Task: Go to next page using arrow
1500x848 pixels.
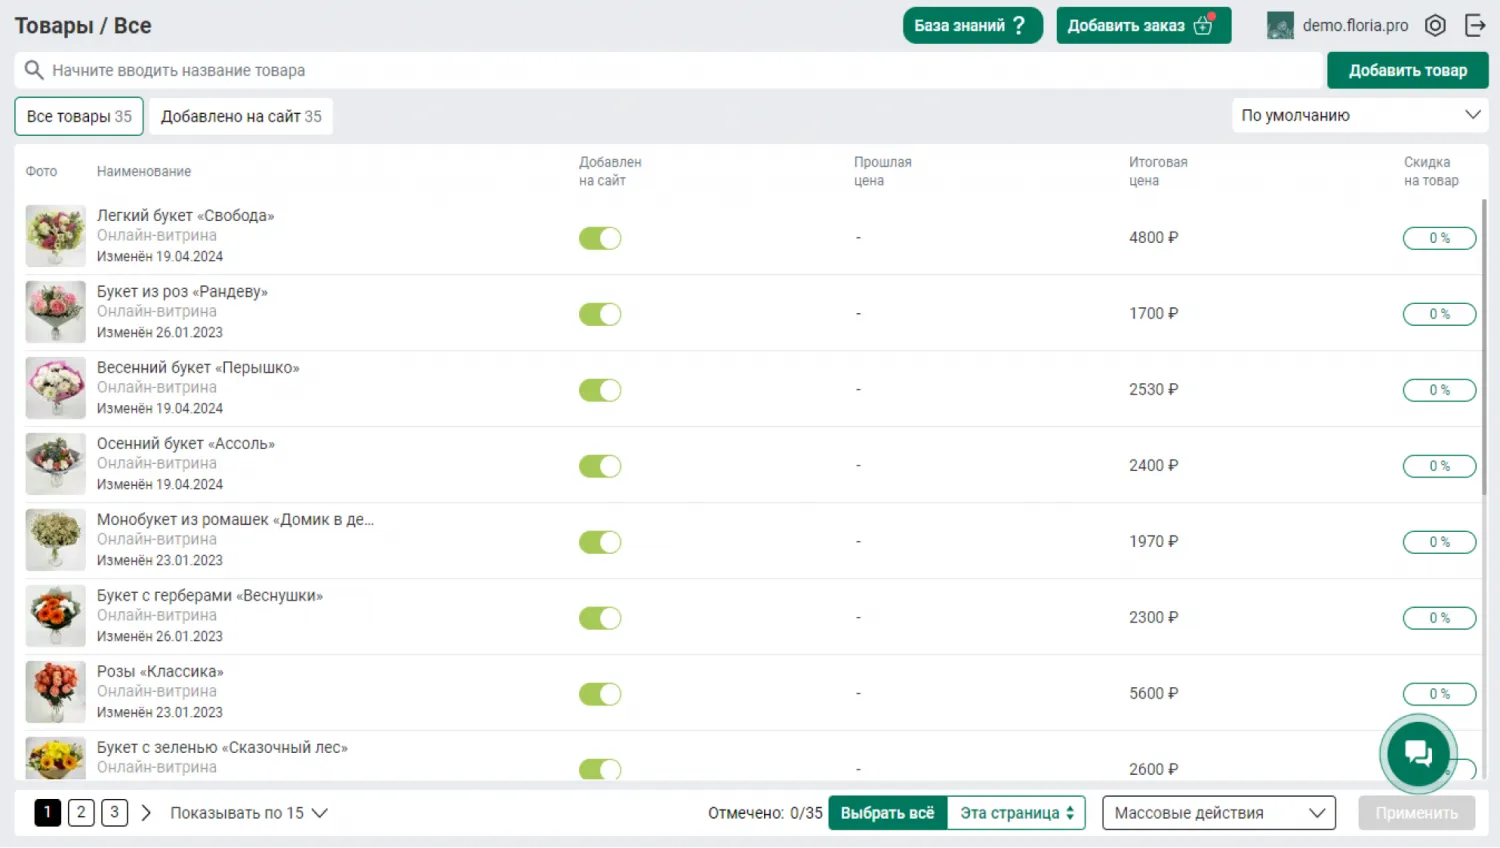Action: point(146,813)
